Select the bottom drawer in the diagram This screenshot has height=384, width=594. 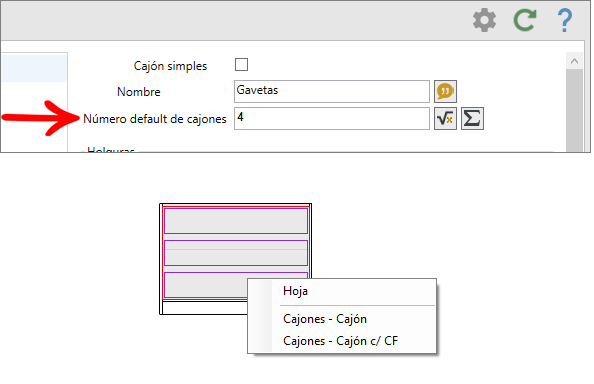[205, 285]
